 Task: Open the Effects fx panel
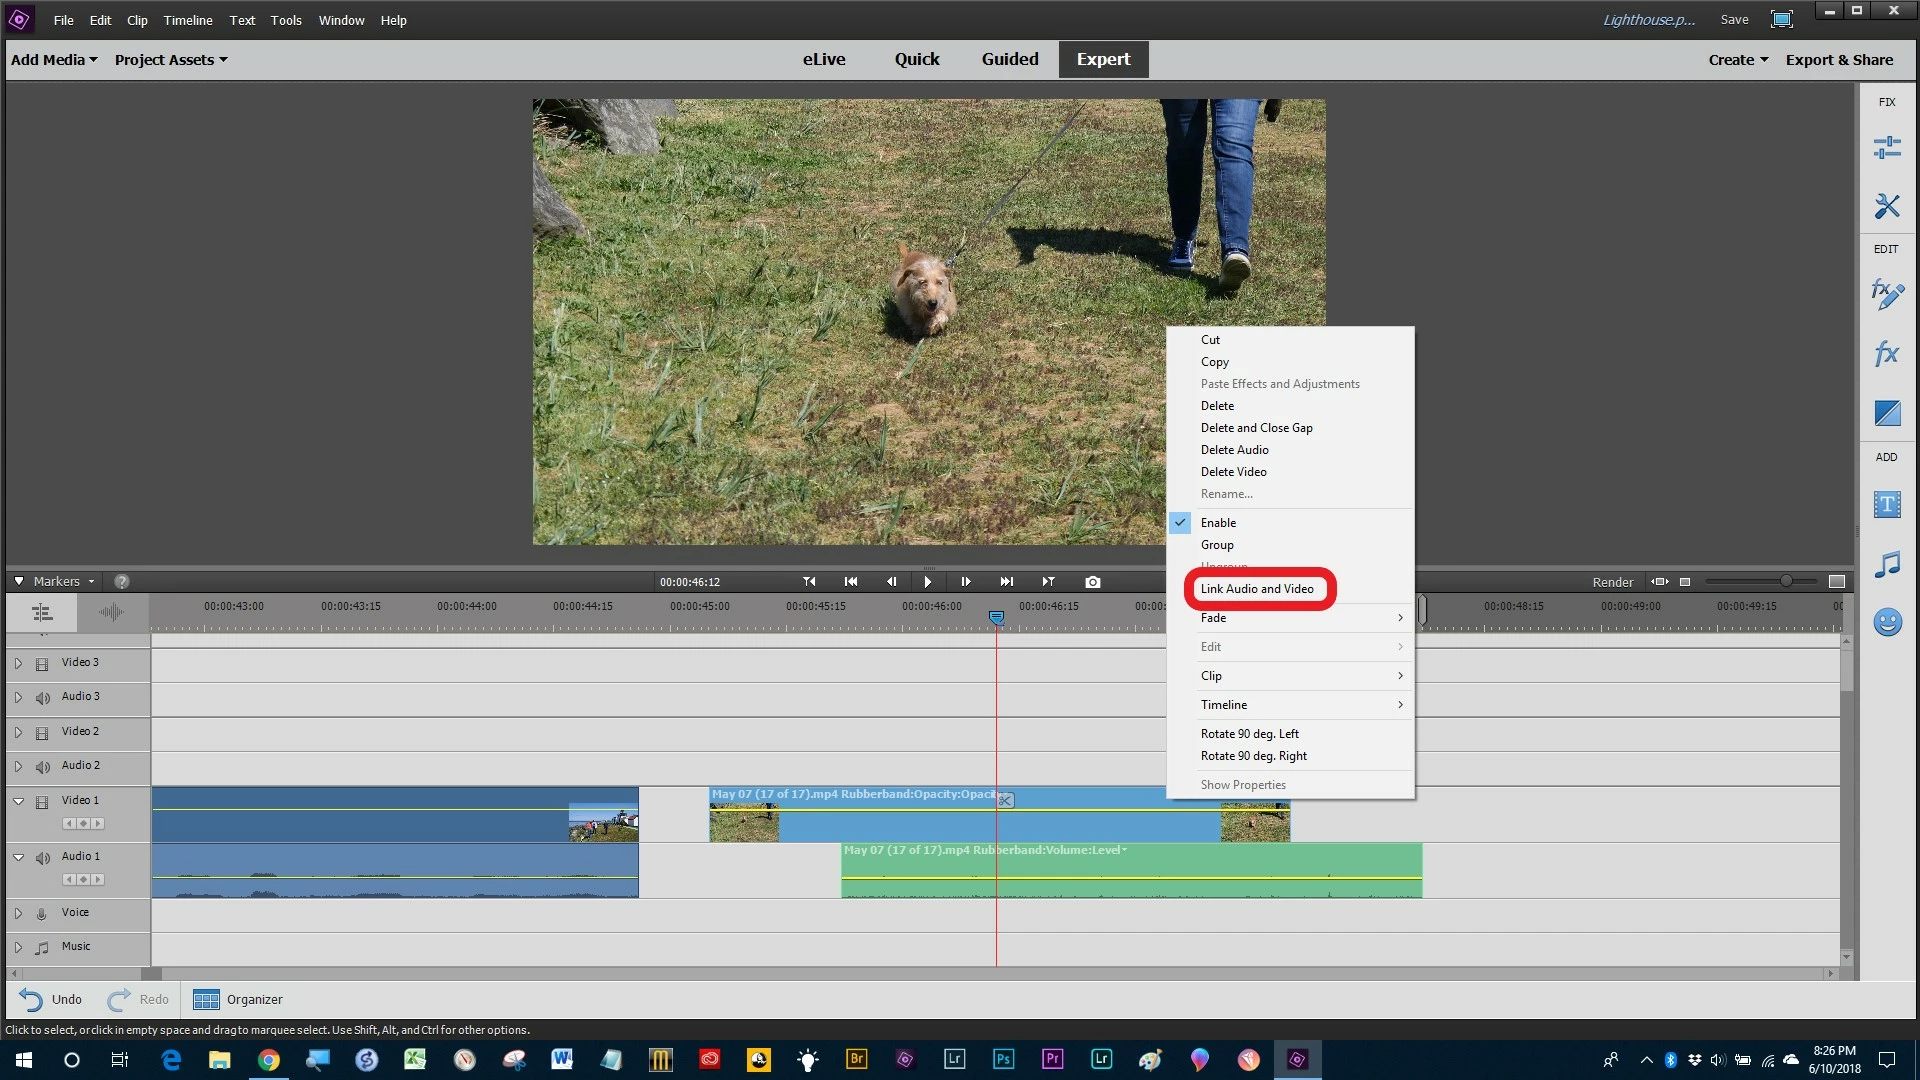pyautogui.click(x=1886, y=354)
